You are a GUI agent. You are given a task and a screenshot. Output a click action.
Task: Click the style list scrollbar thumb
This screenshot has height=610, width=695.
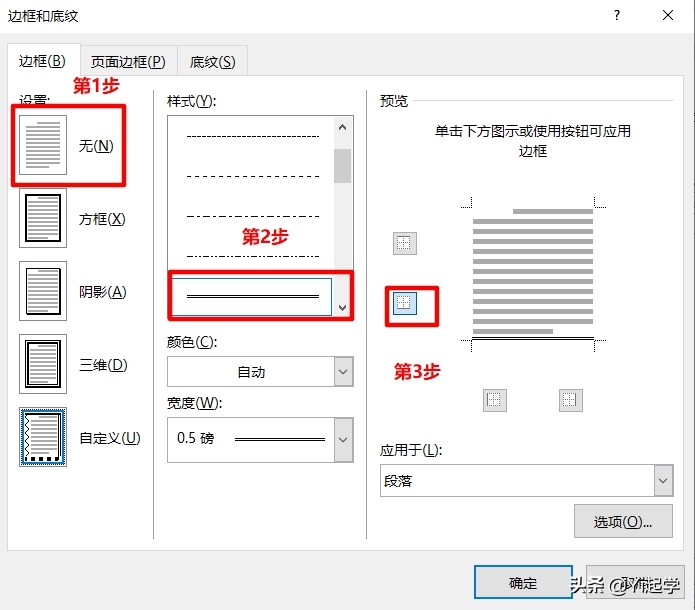tap(343, 166)
